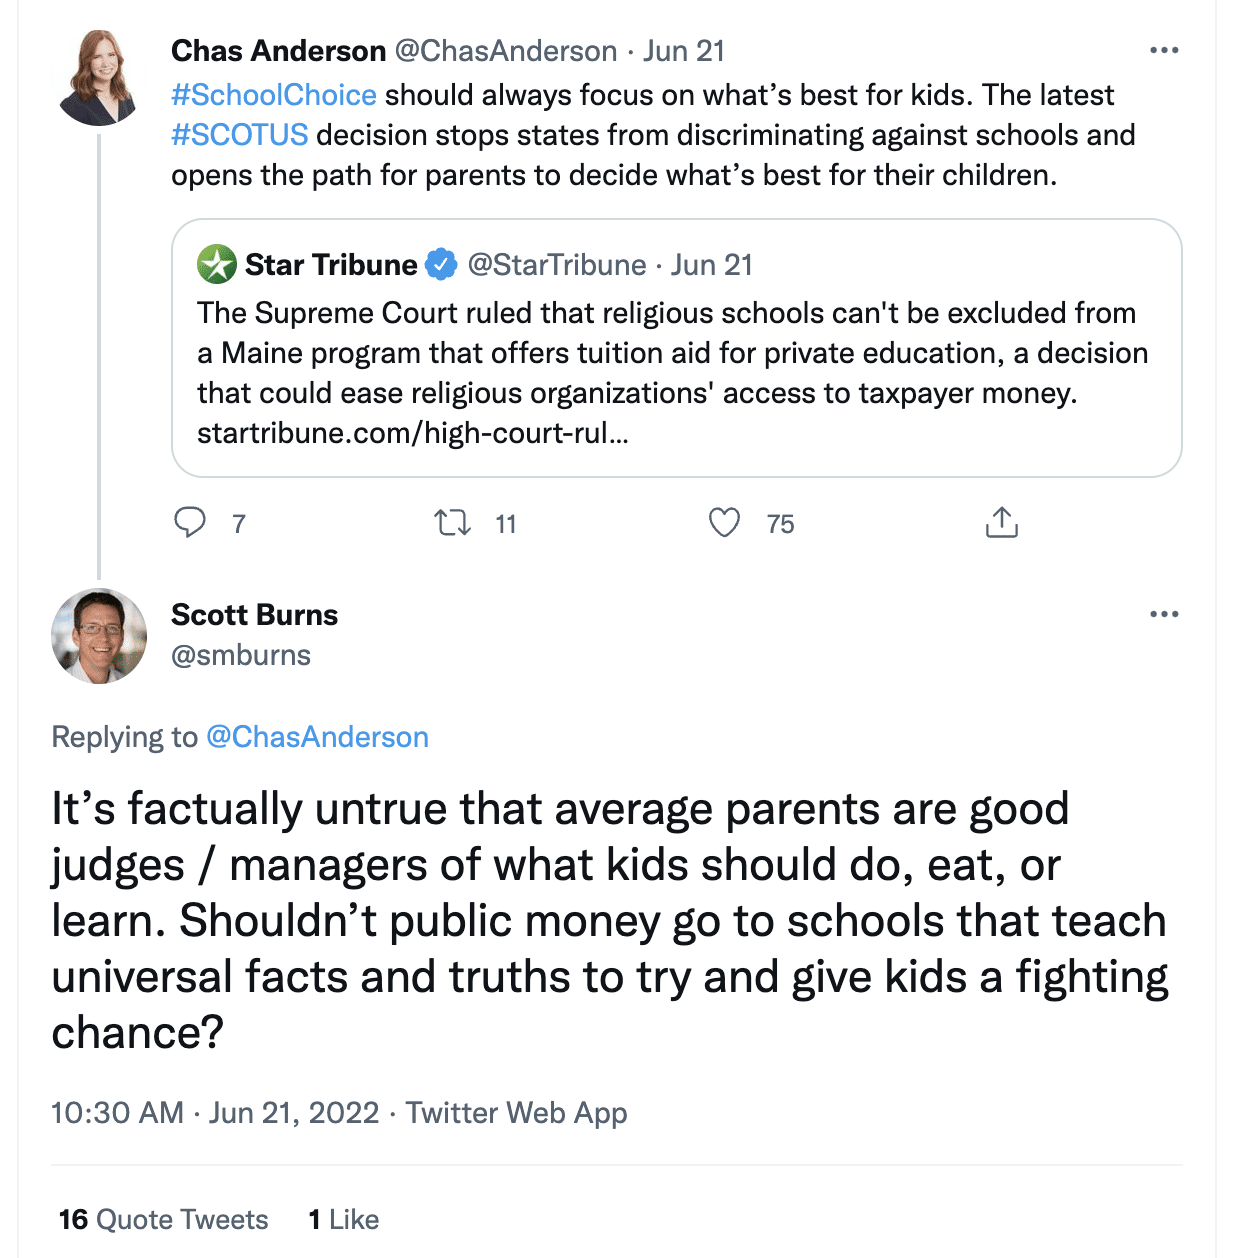Viewport: 1254px width, 1258px height.
Task: Click @ChasAnderson in Replying to line
Action: (x=317, y=737)
